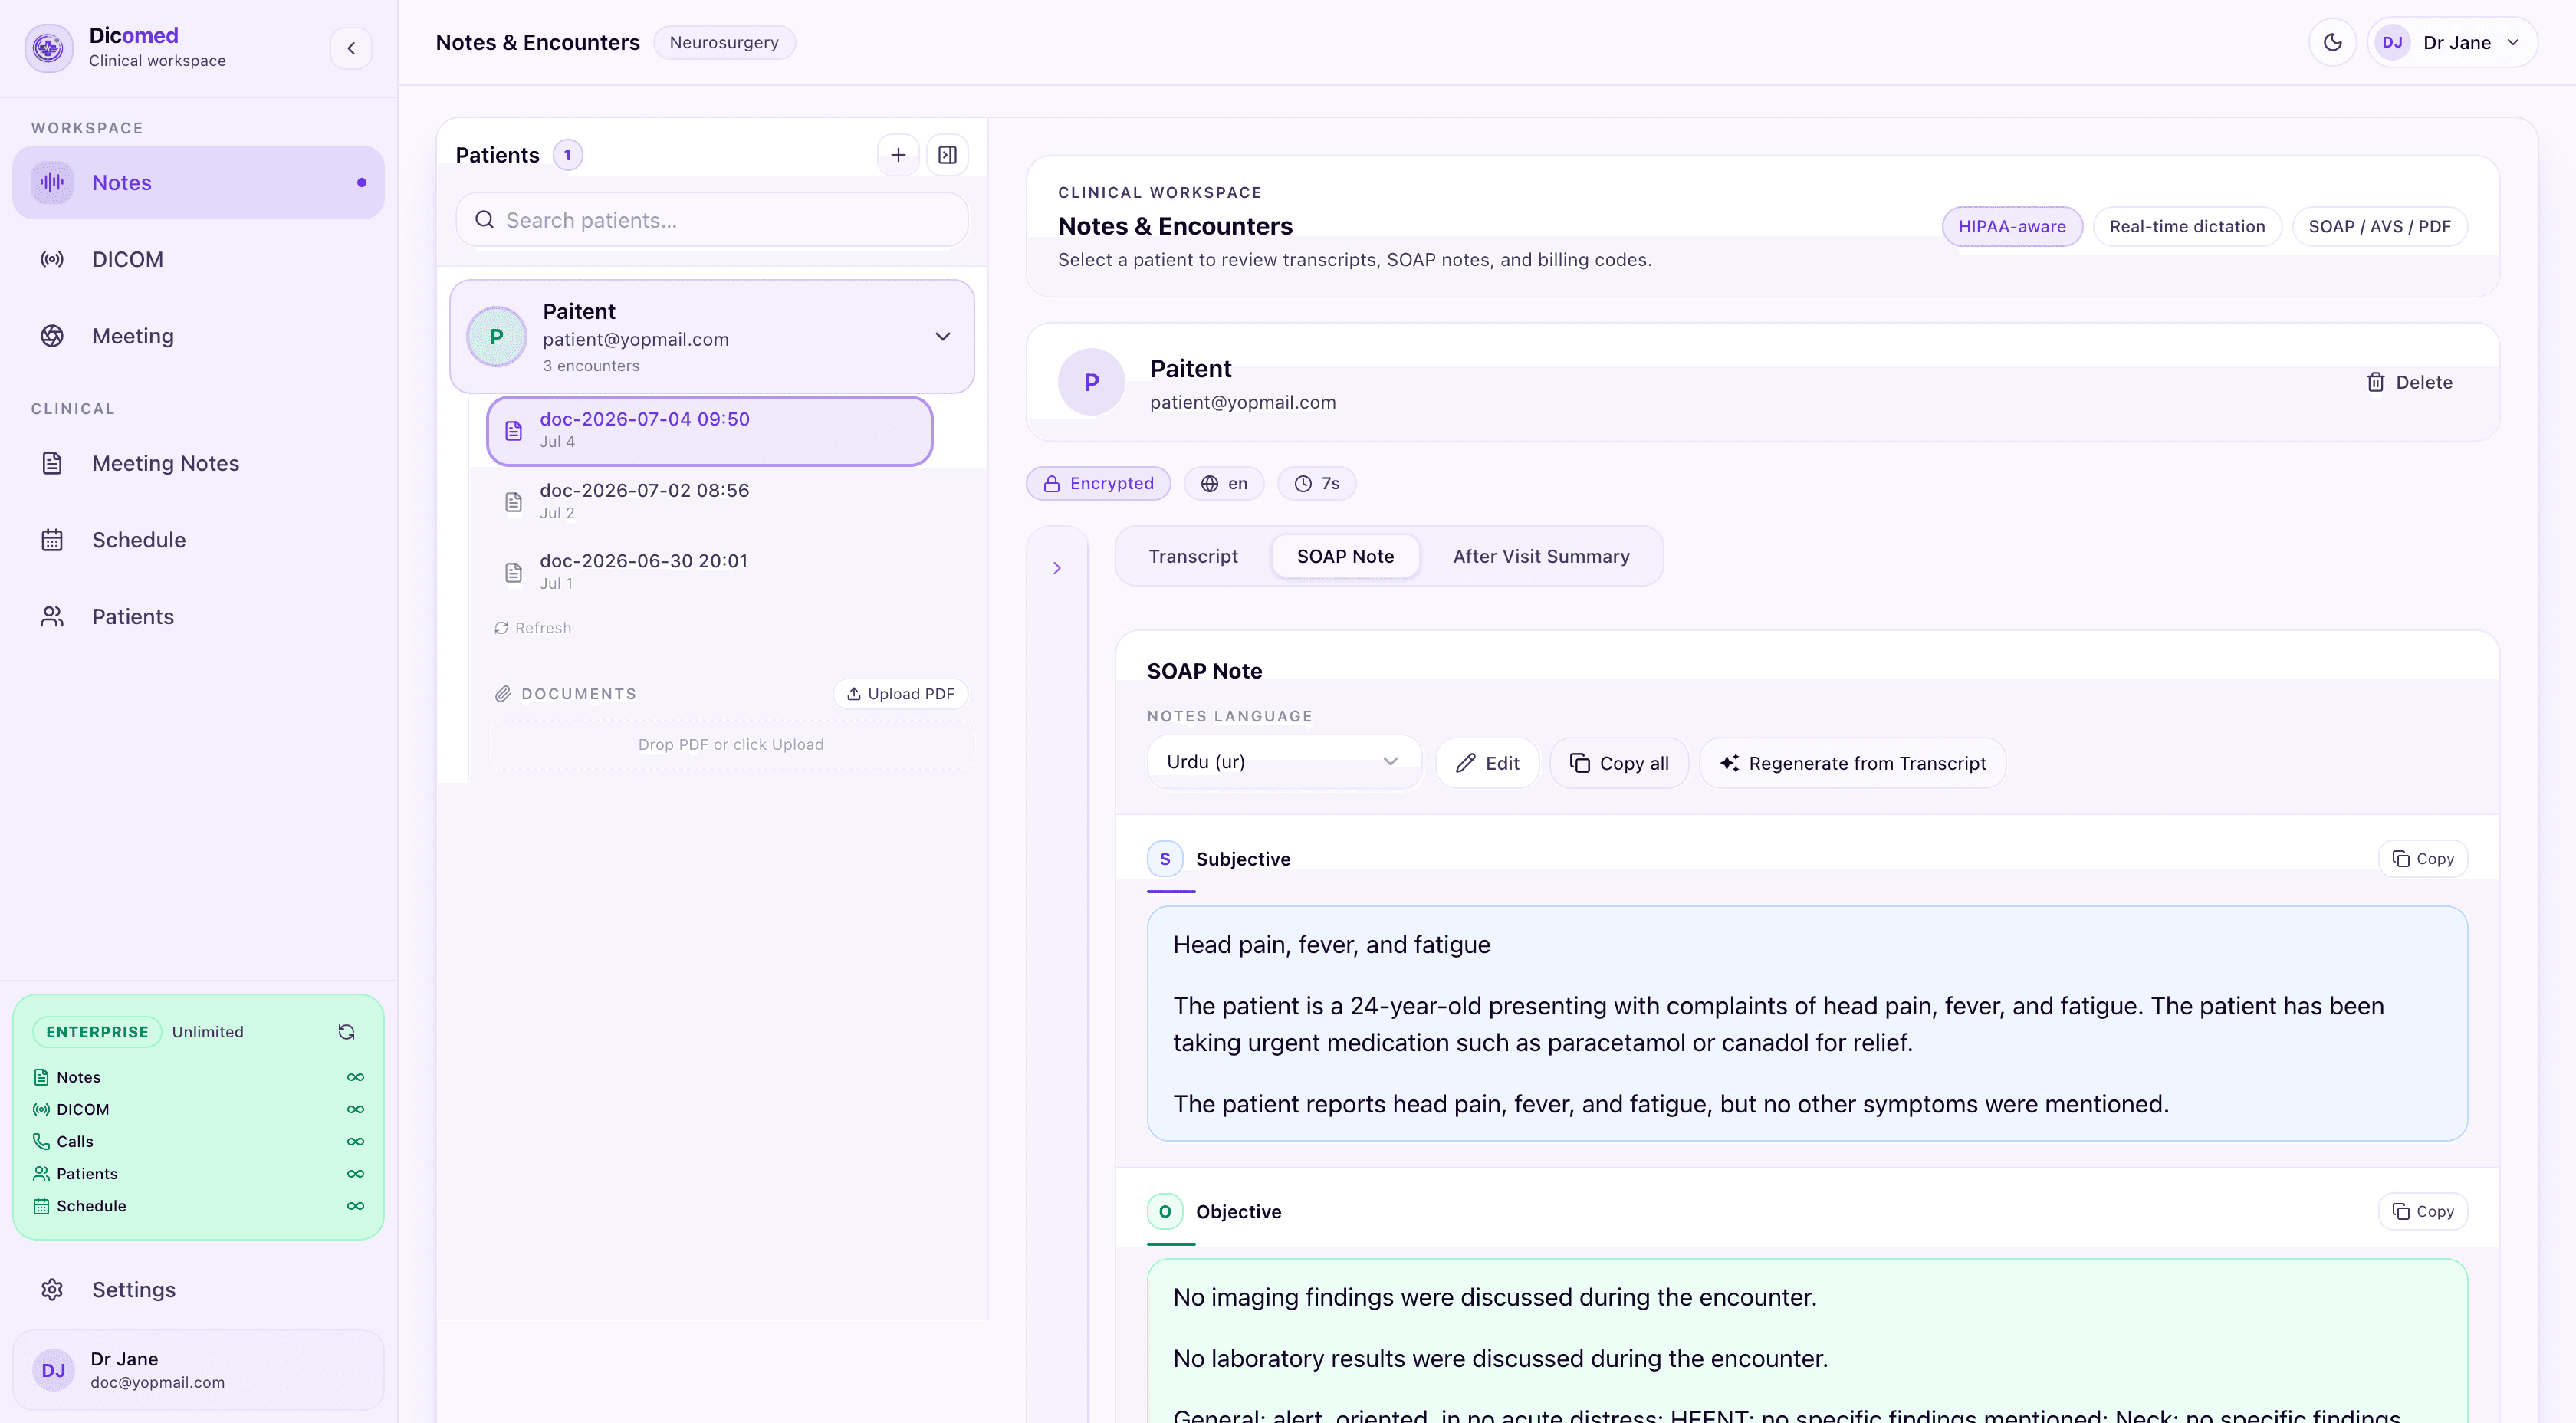Viewport: 2576px width, 1423px height.
Task: Click the Schedule calendar icon
Action: pos(52,540)
